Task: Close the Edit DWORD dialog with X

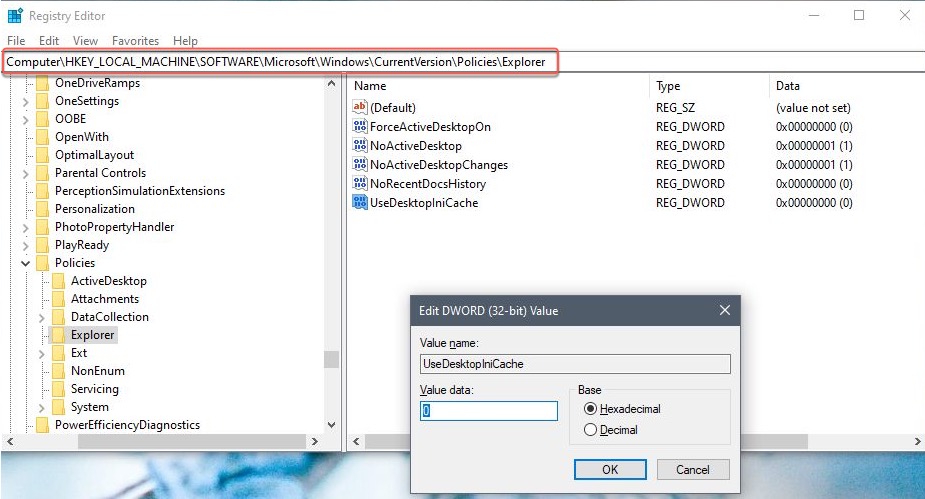Action: click(725, 310)
